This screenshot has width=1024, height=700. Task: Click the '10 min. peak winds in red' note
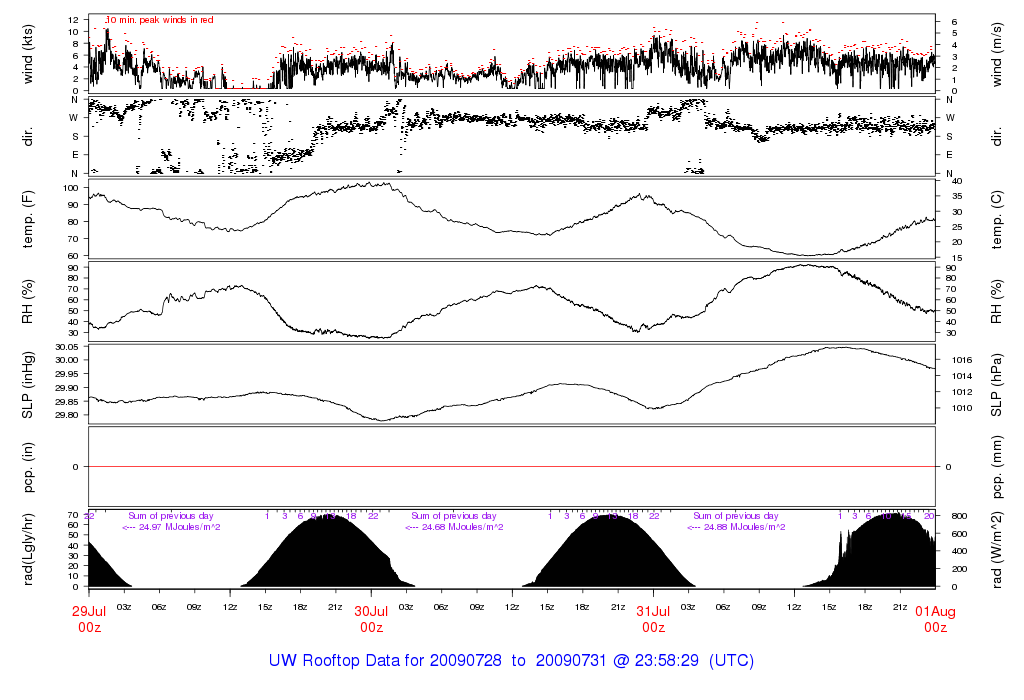click(159, 20)
